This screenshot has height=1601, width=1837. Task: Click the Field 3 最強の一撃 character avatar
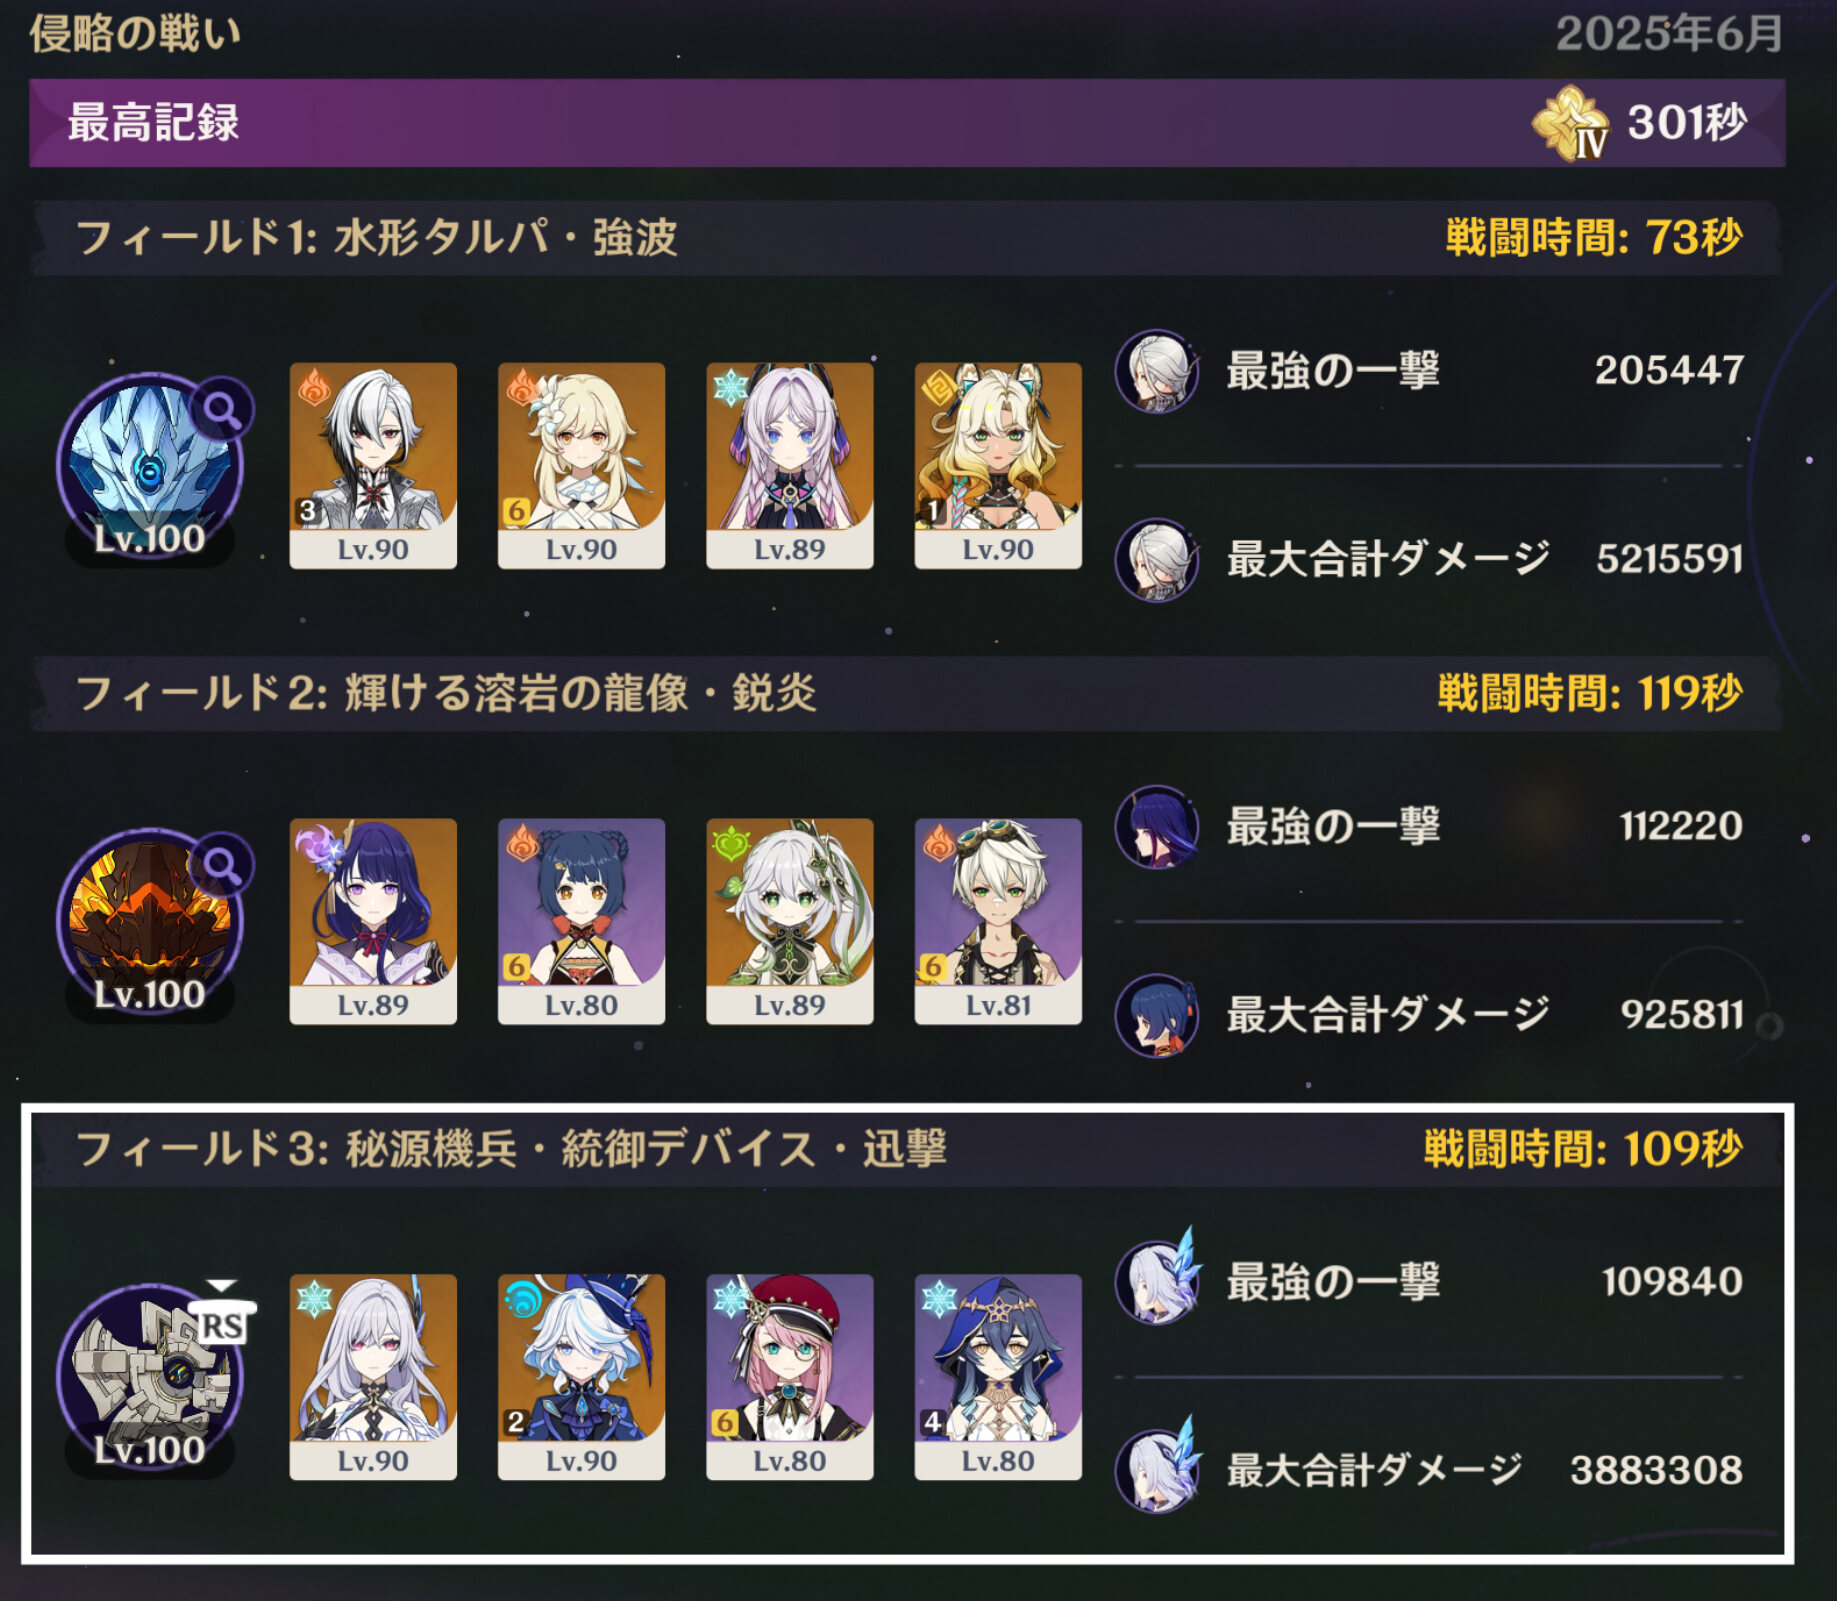[x=1157, y=1281]
